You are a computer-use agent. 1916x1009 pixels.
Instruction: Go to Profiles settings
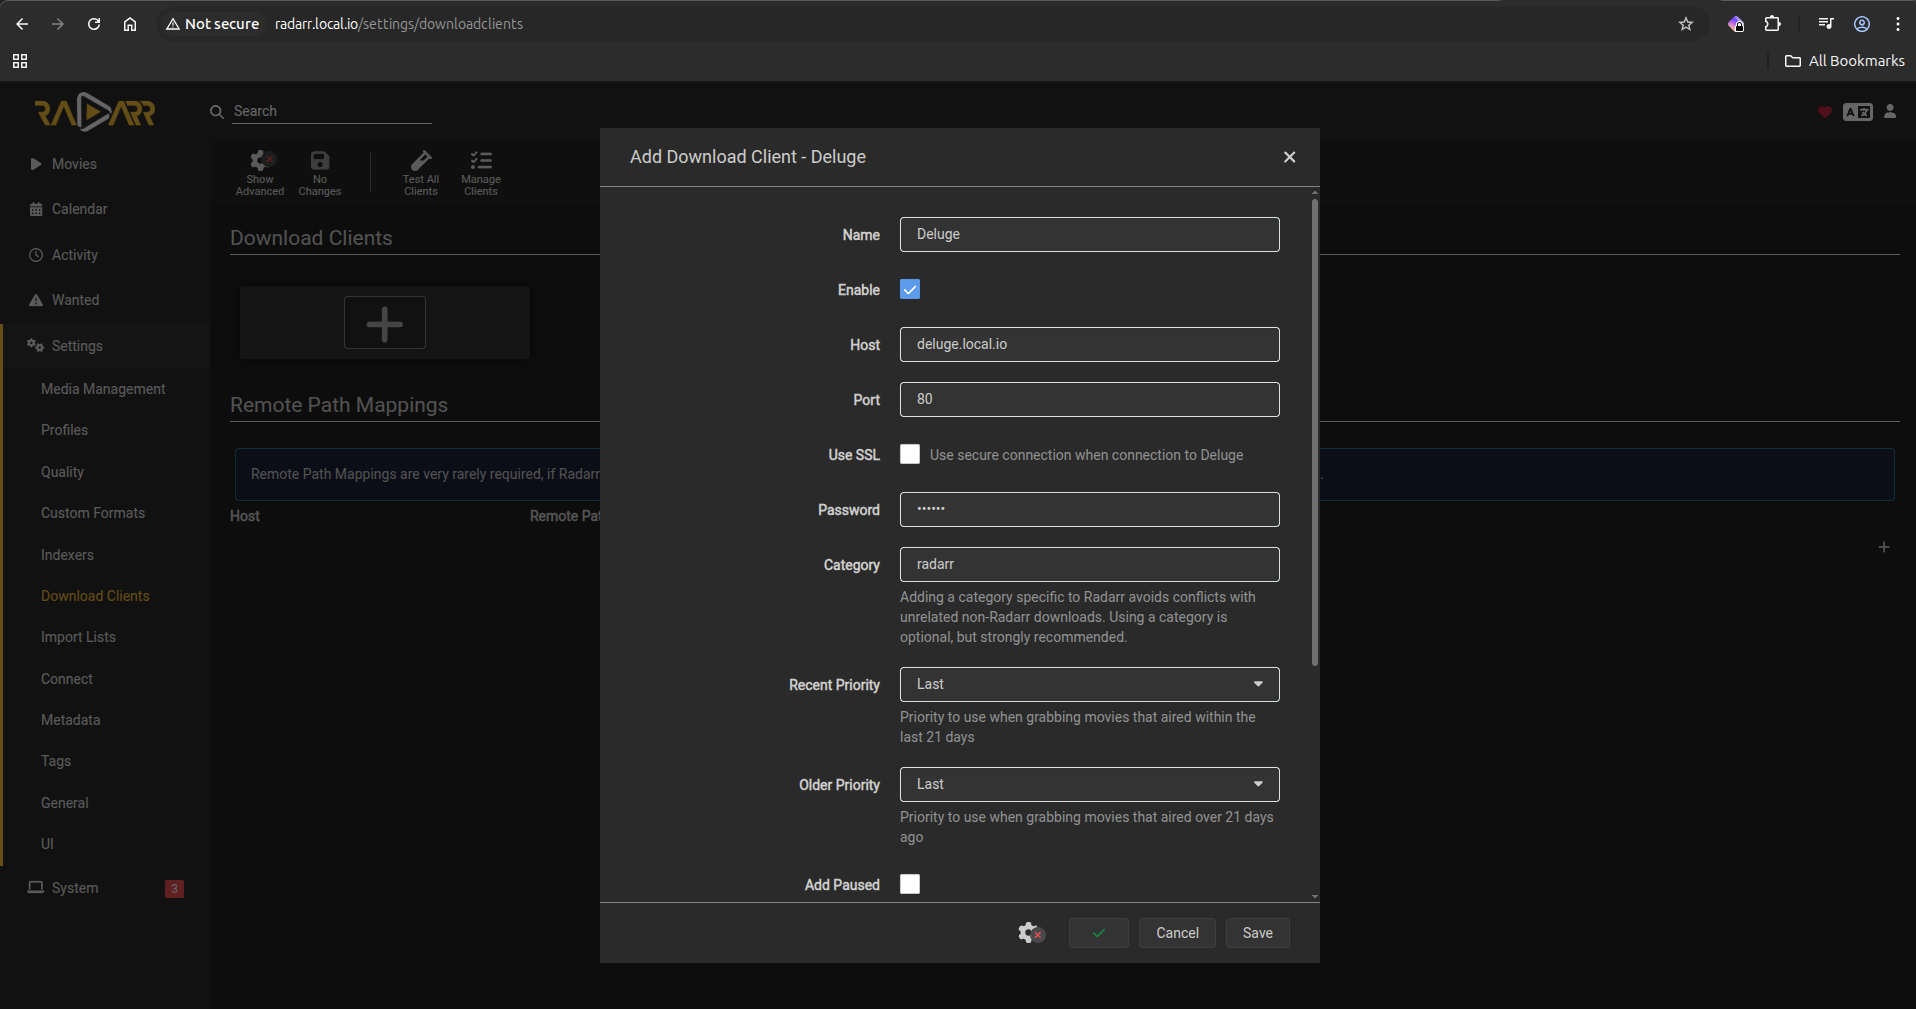[64, 430]
